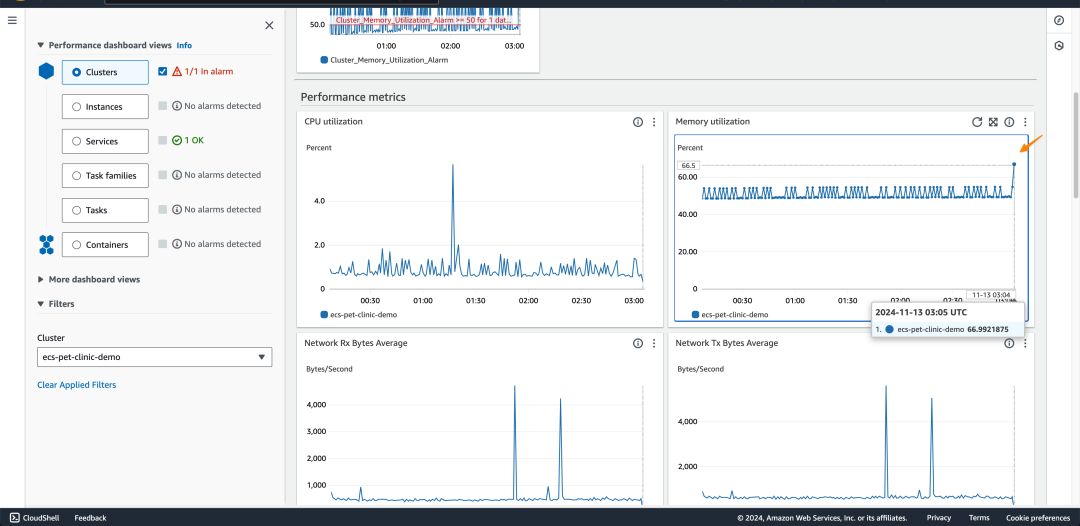
Task: Close the dashboard views side panel
Action: (x=269, y=25)
